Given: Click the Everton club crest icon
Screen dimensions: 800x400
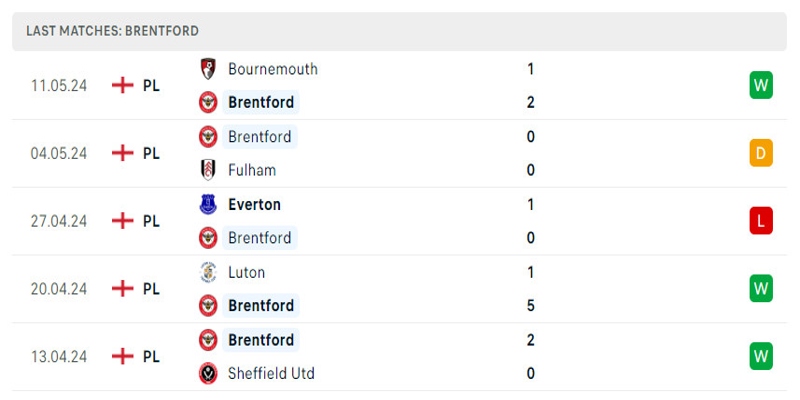Looking at the screenshot, I should point(208,204).
